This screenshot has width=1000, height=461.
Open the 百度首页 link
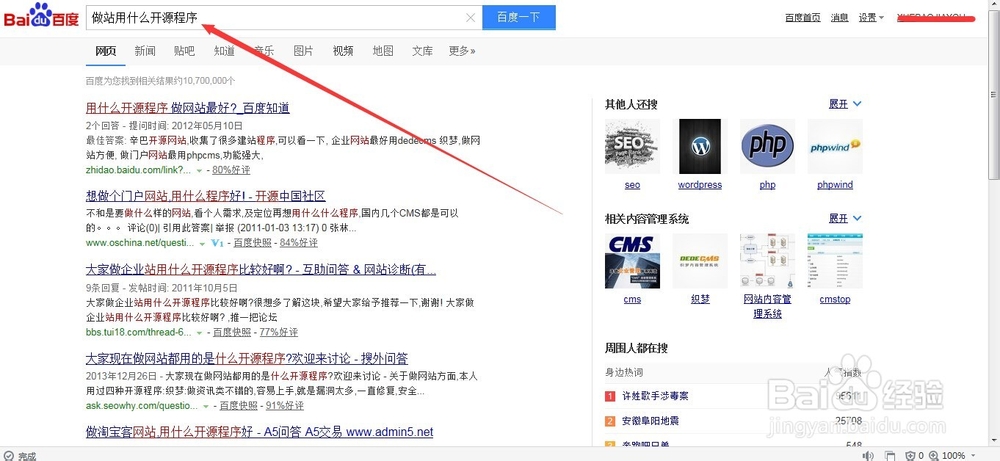[802, 18]
